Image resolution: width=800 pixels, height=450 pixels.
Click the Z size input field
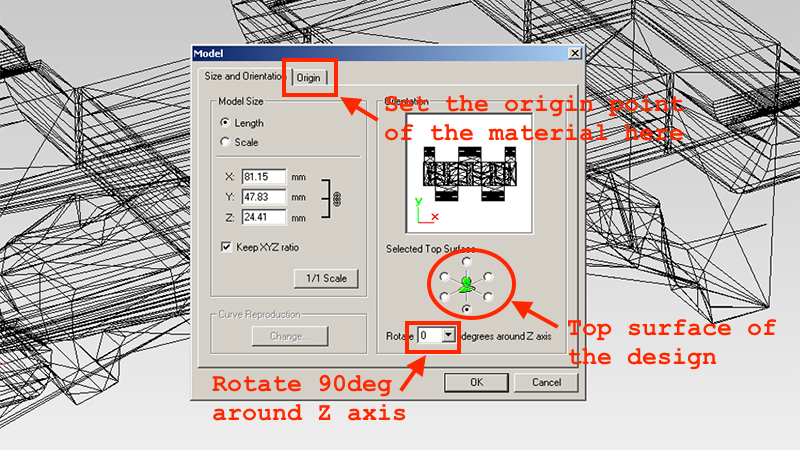pyautogui.click(x=264, y=217)
